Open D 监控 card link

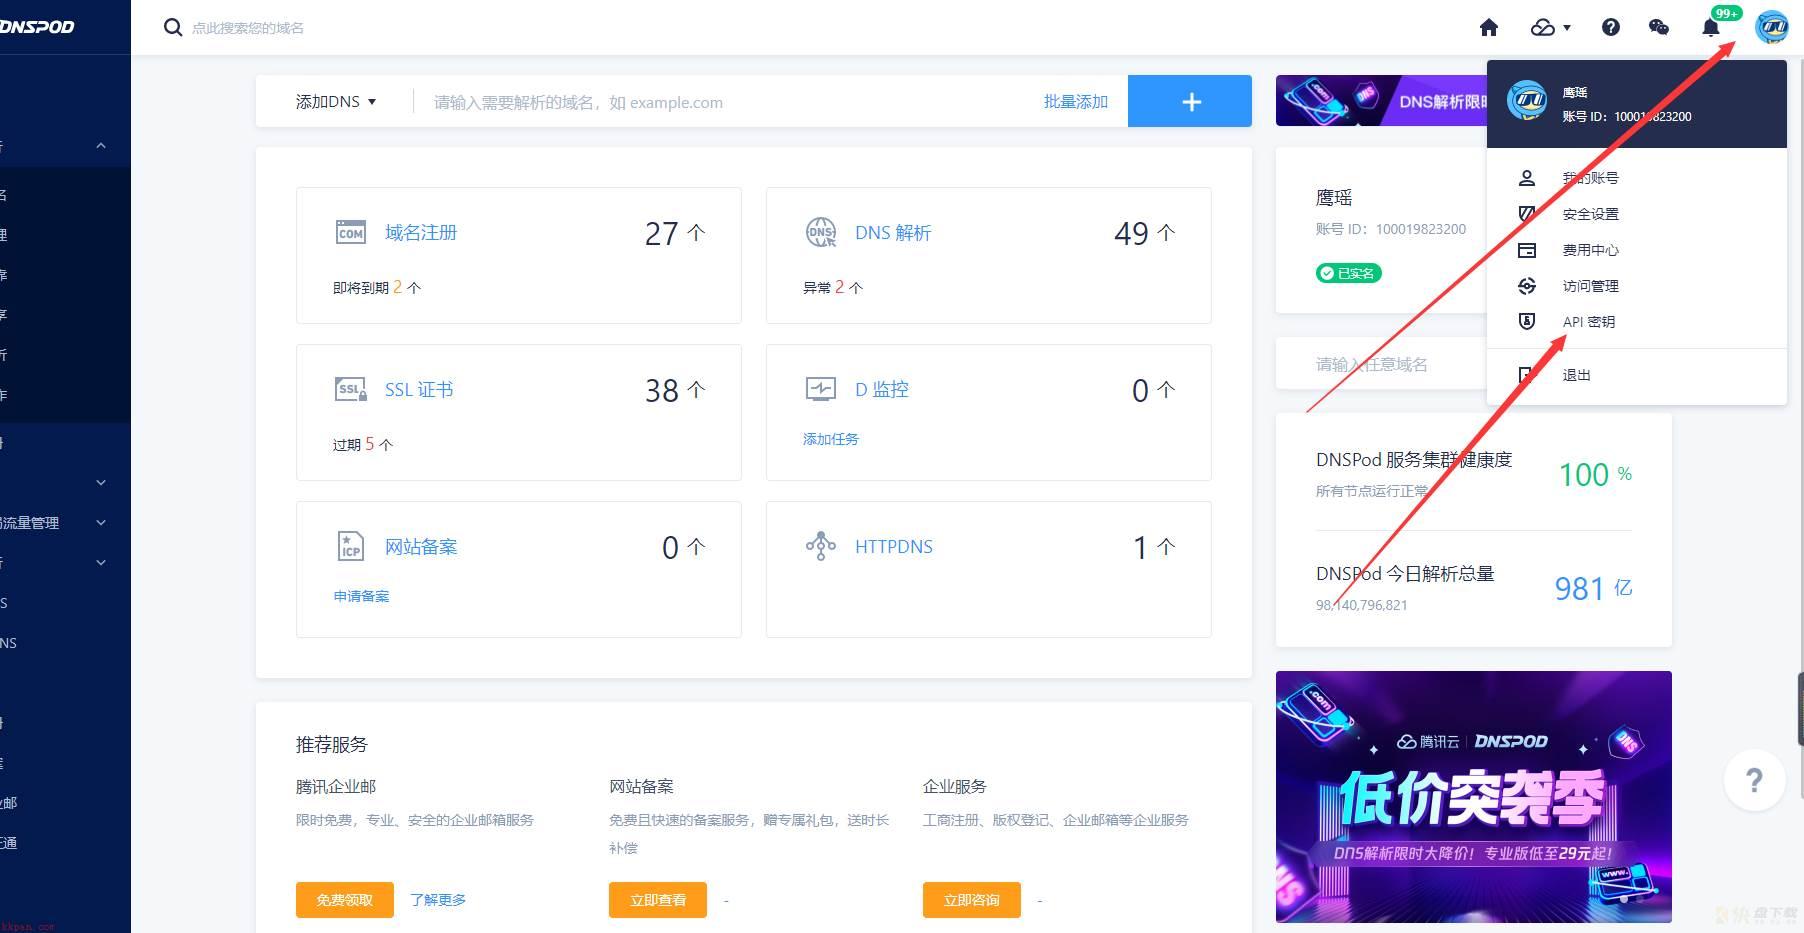882,389
